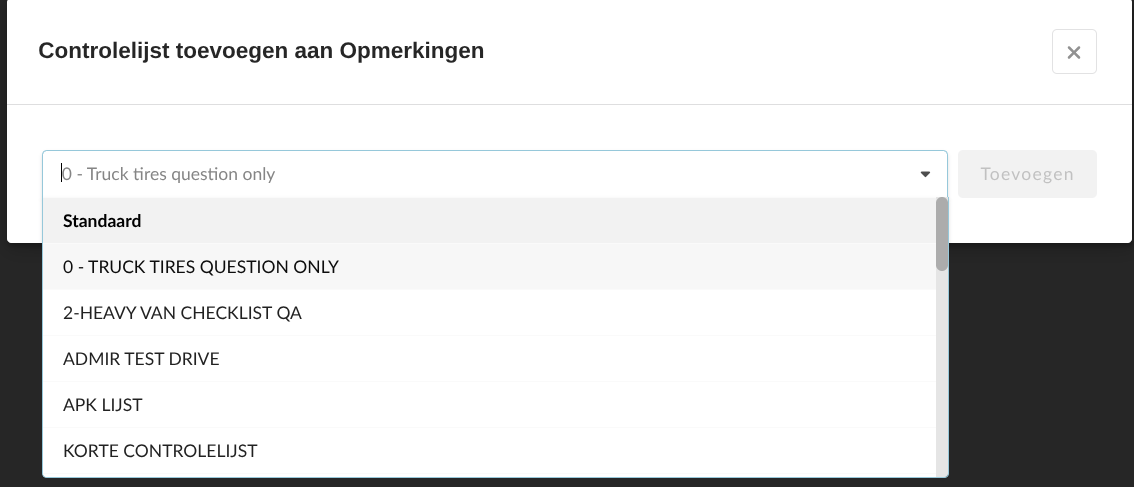Click the dropdown list scrollbar thumb

pos(941,233)
